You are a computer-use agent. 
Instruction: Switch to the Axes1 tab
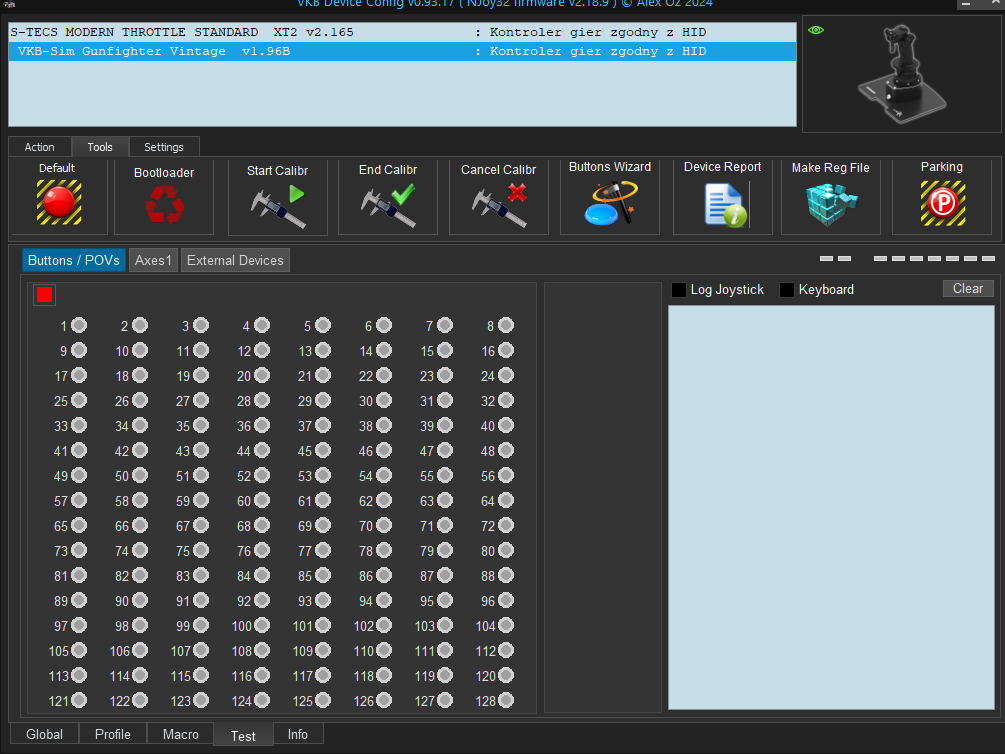point(154,260)
